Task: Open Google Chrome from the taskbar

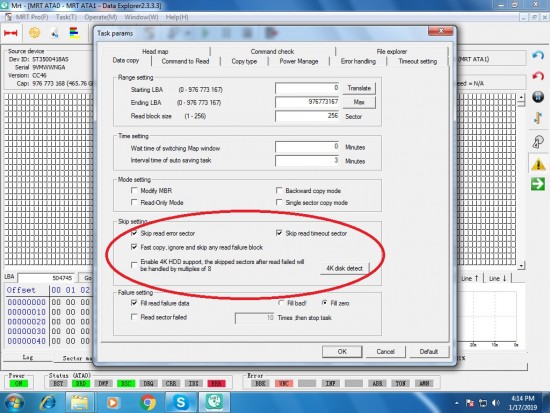Action: 148,402
